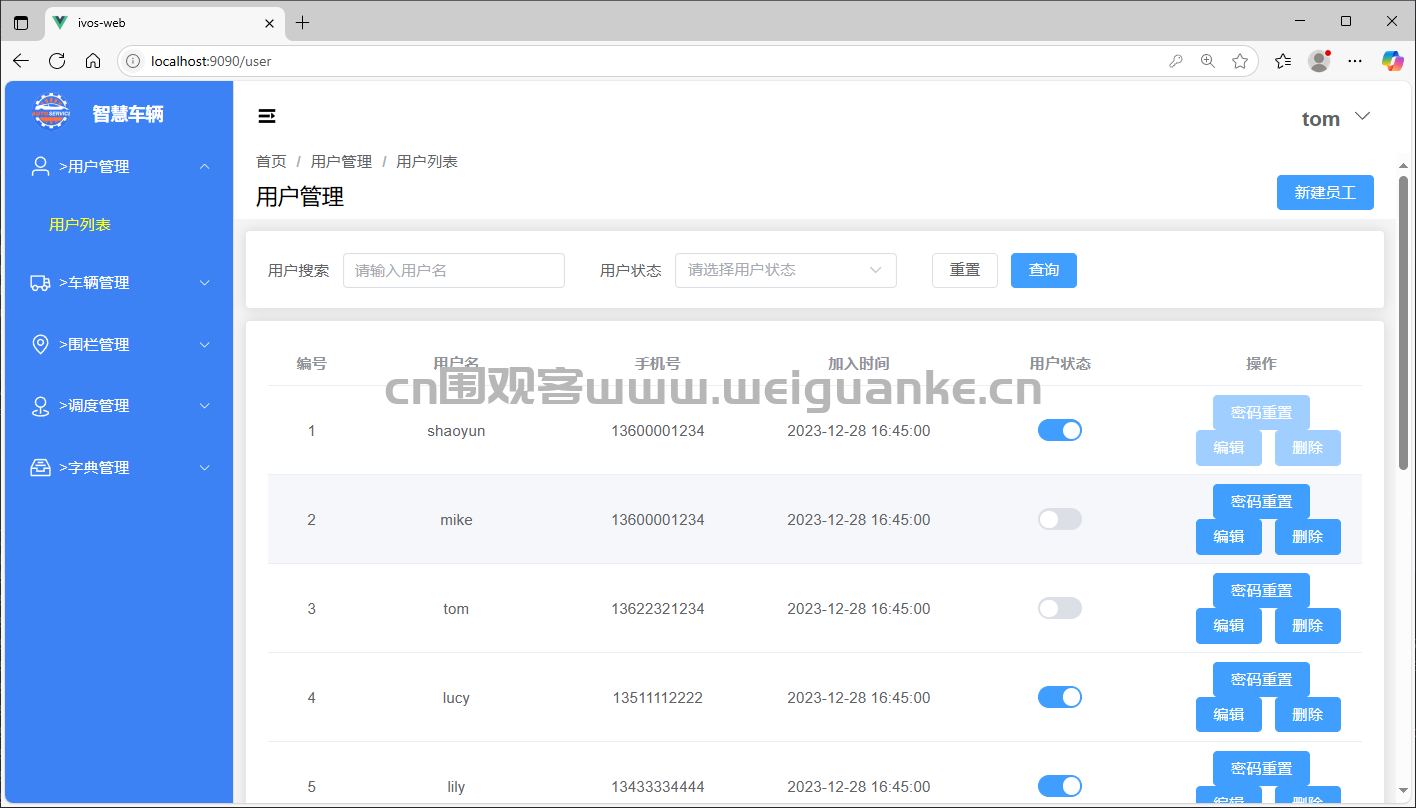Viewport: 1416px width, 808px height.
Task: Click the 加入时间 column header
Action: point(859,364)
